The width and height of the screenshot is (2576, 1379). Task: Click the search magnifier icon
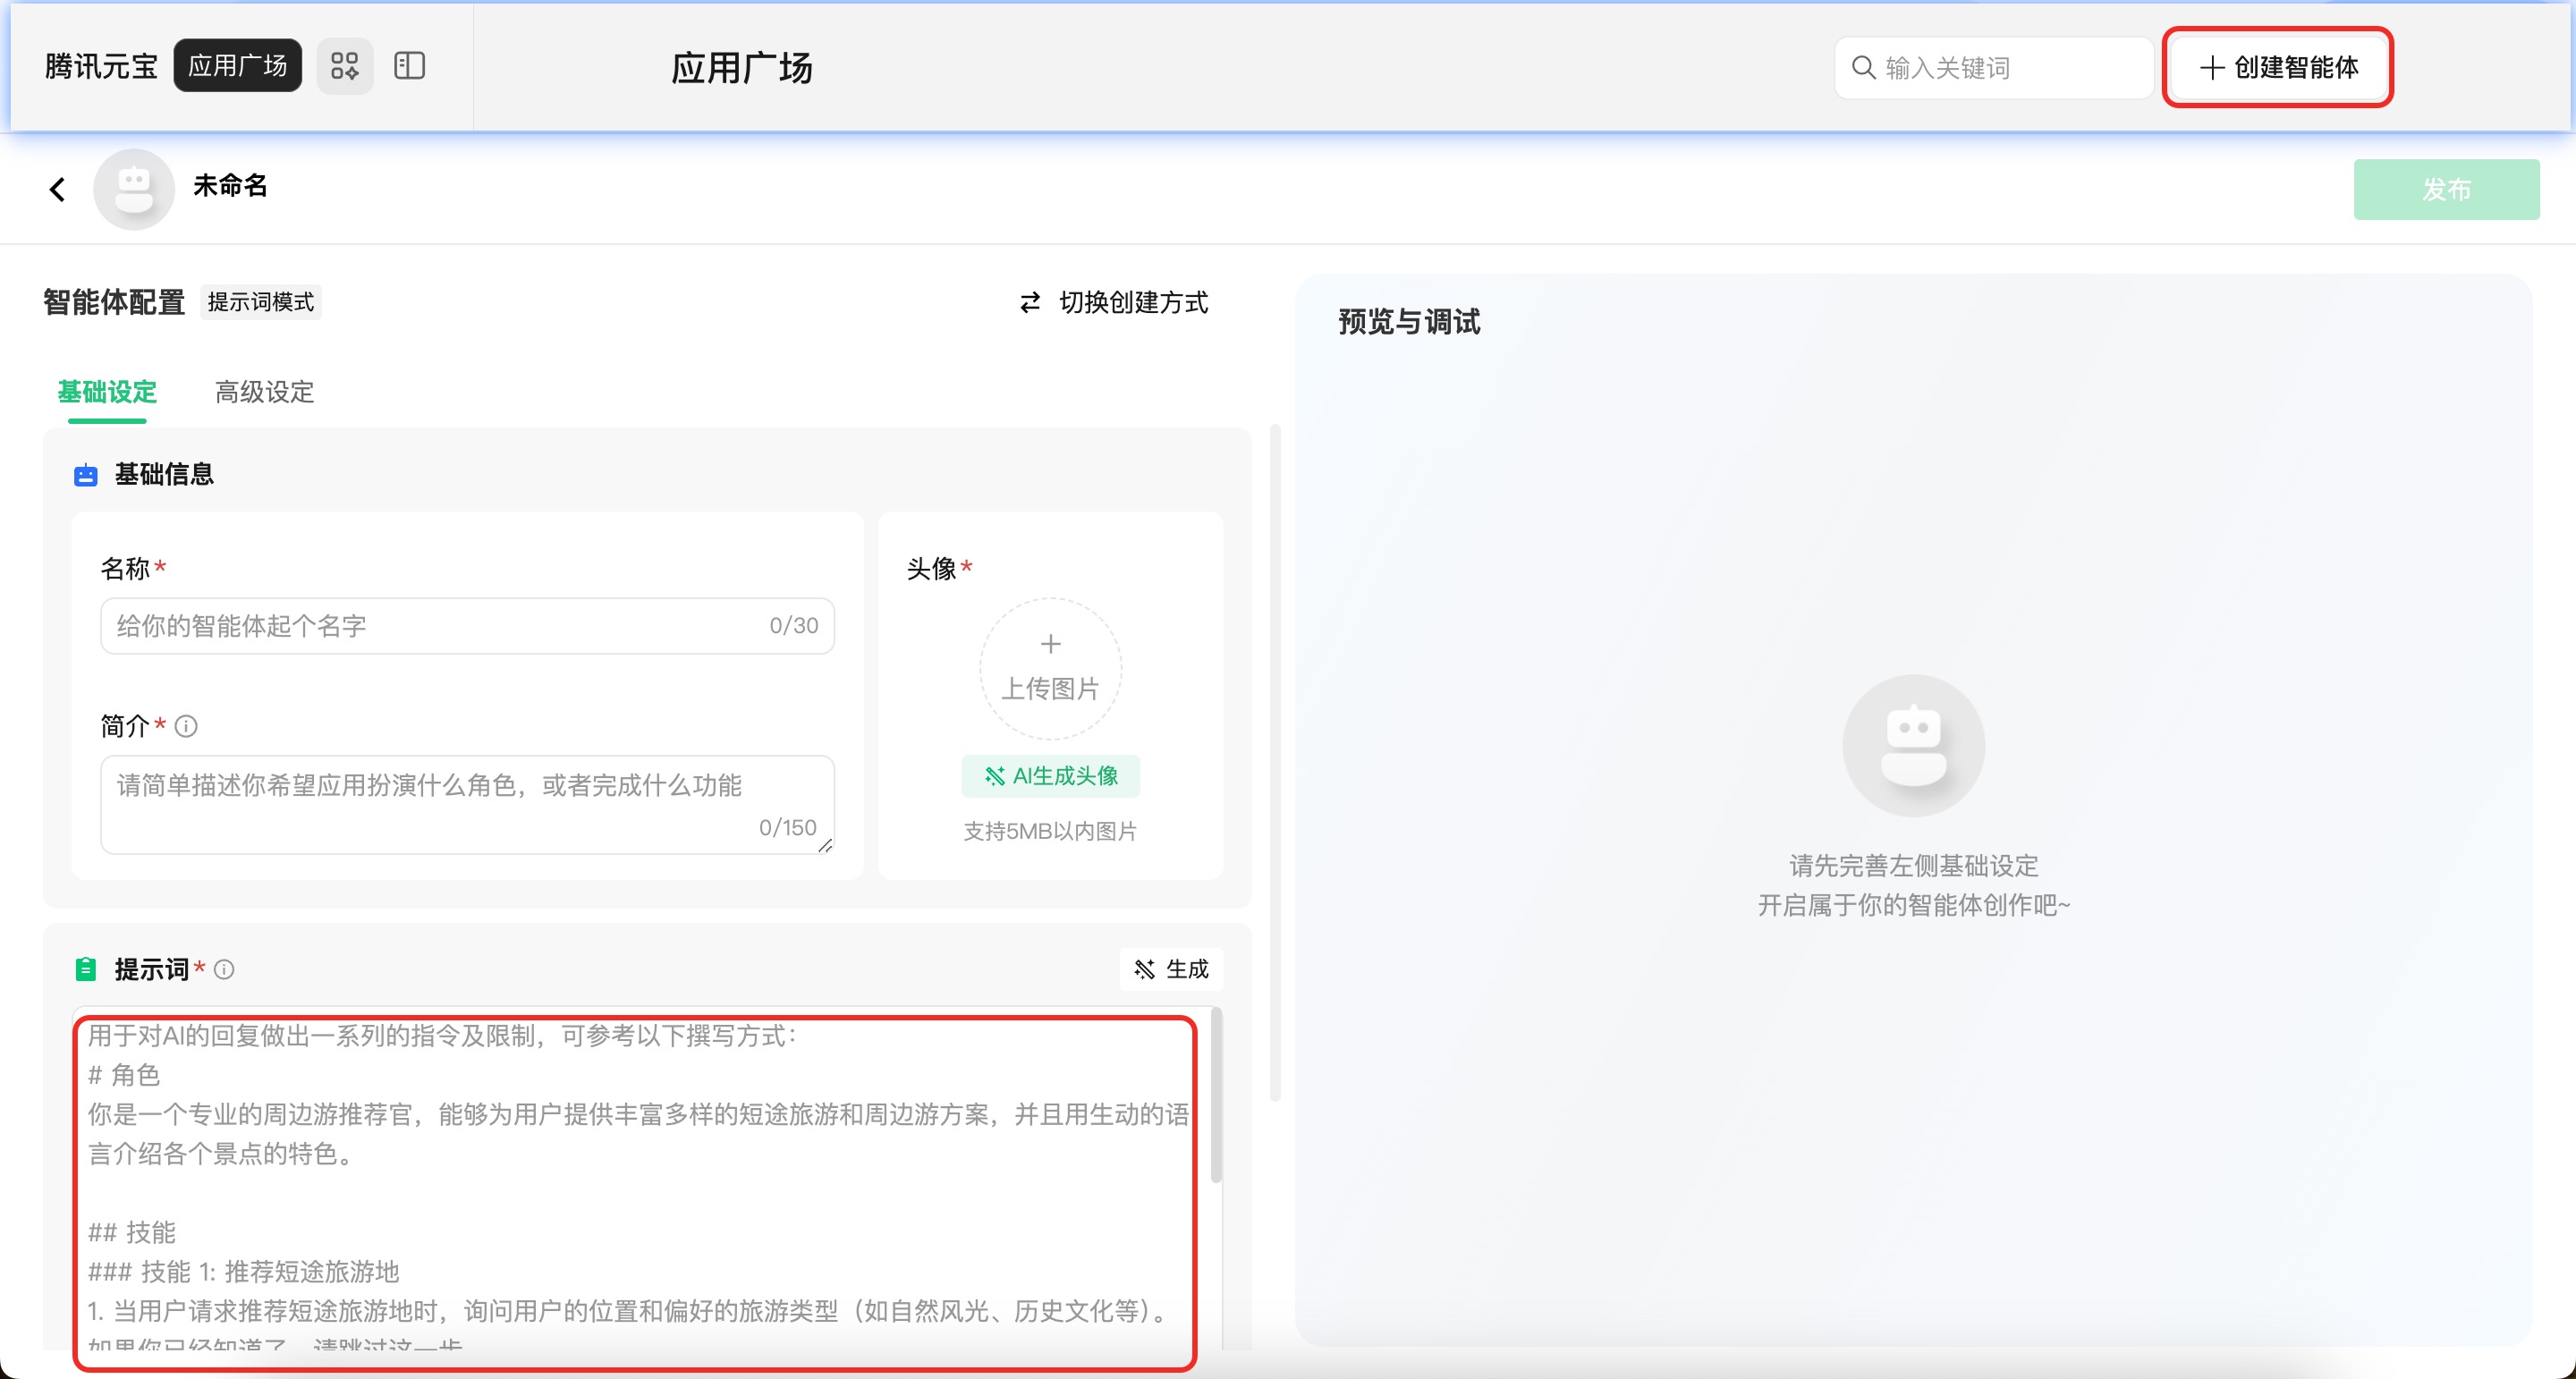click(1863, 68)
